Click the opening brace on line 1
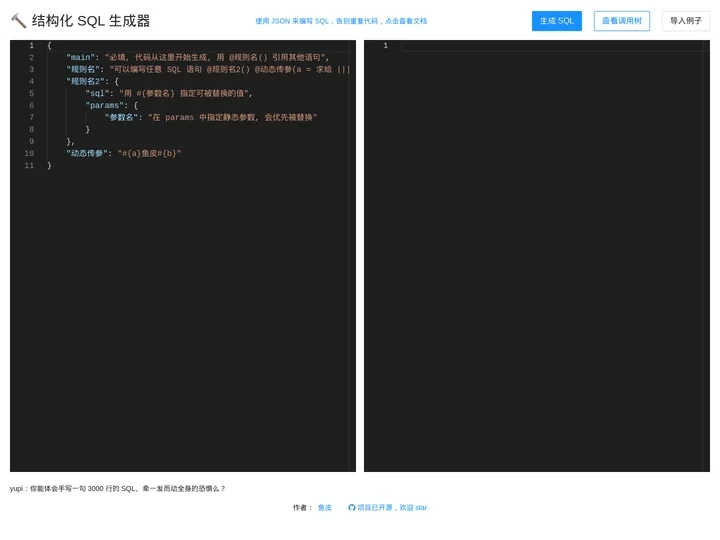Viewport: 720px width, 540px height. [x=49, y=45]
